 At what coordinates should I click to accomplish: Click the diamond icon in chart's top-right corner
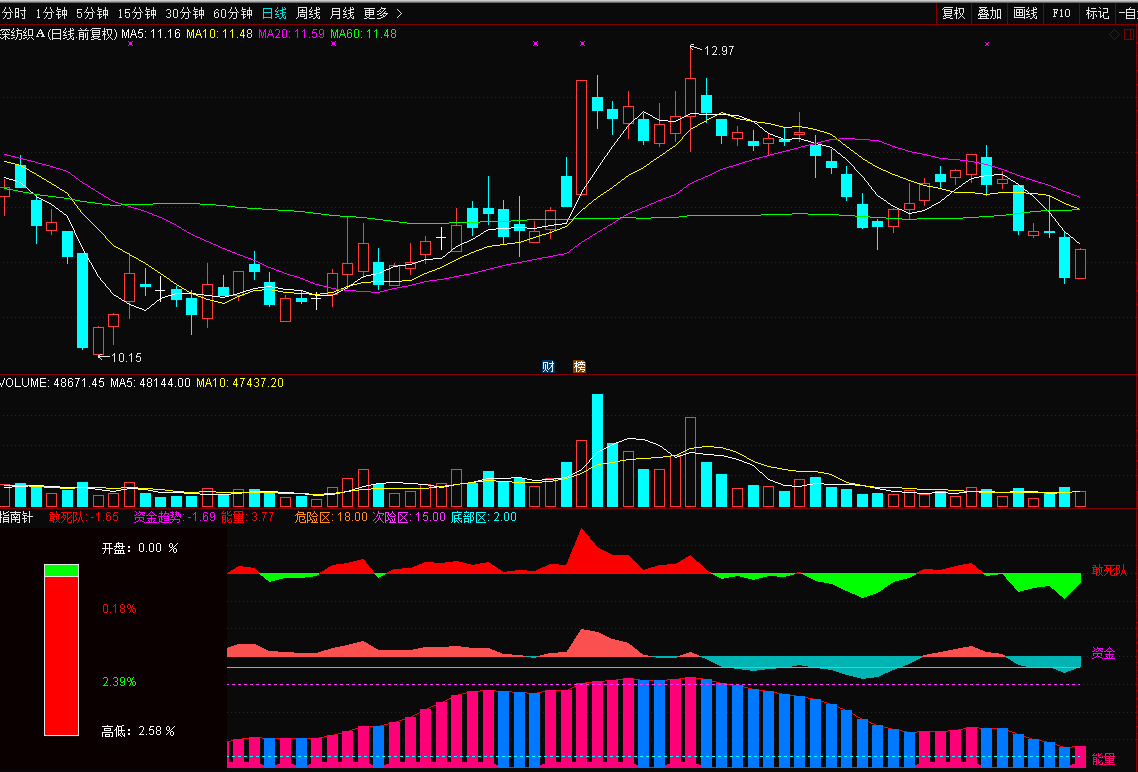(x=1114, y=35)
